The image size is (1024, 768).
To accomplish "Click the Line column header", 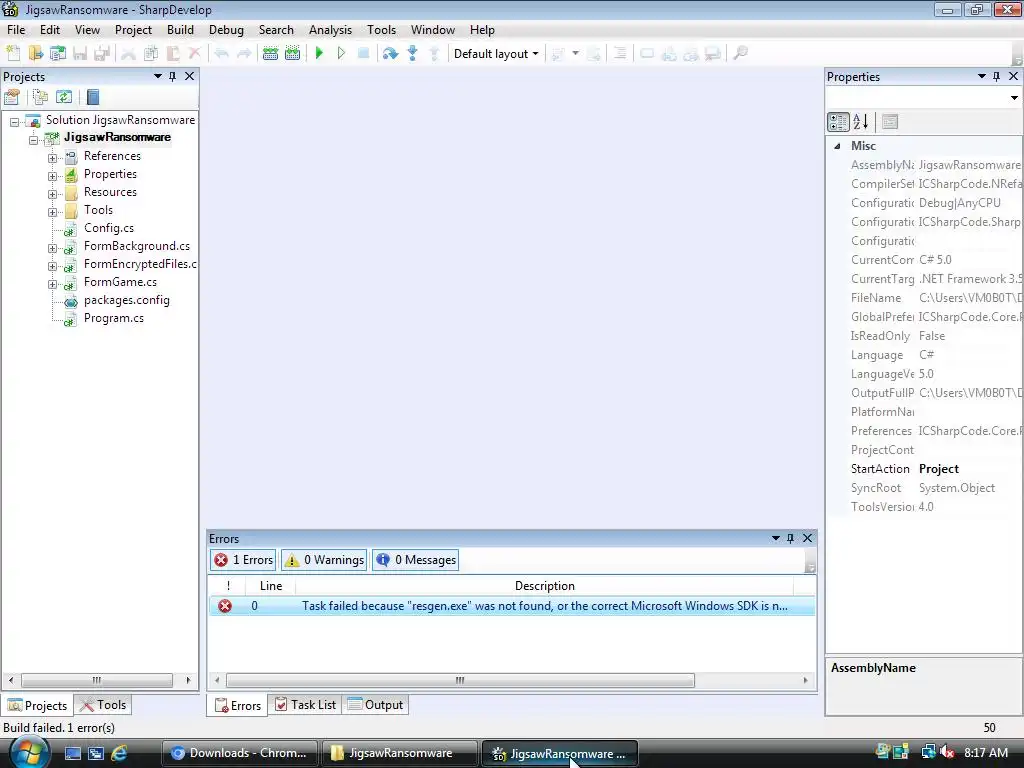I will tap(270, 586).
